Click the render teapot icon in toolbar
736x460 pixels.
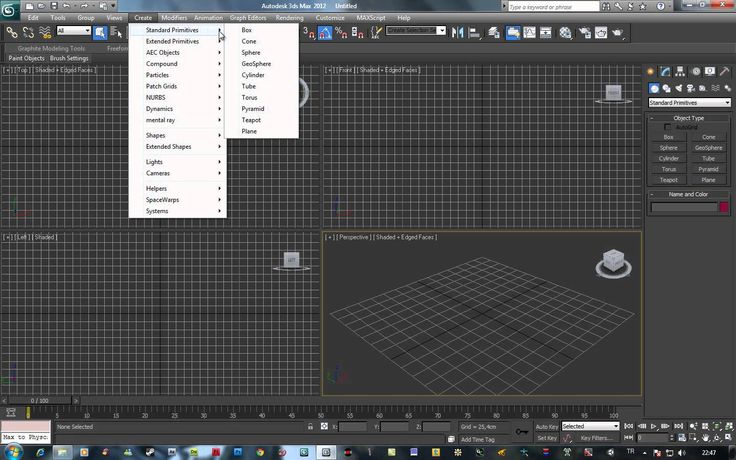(617, 32)
